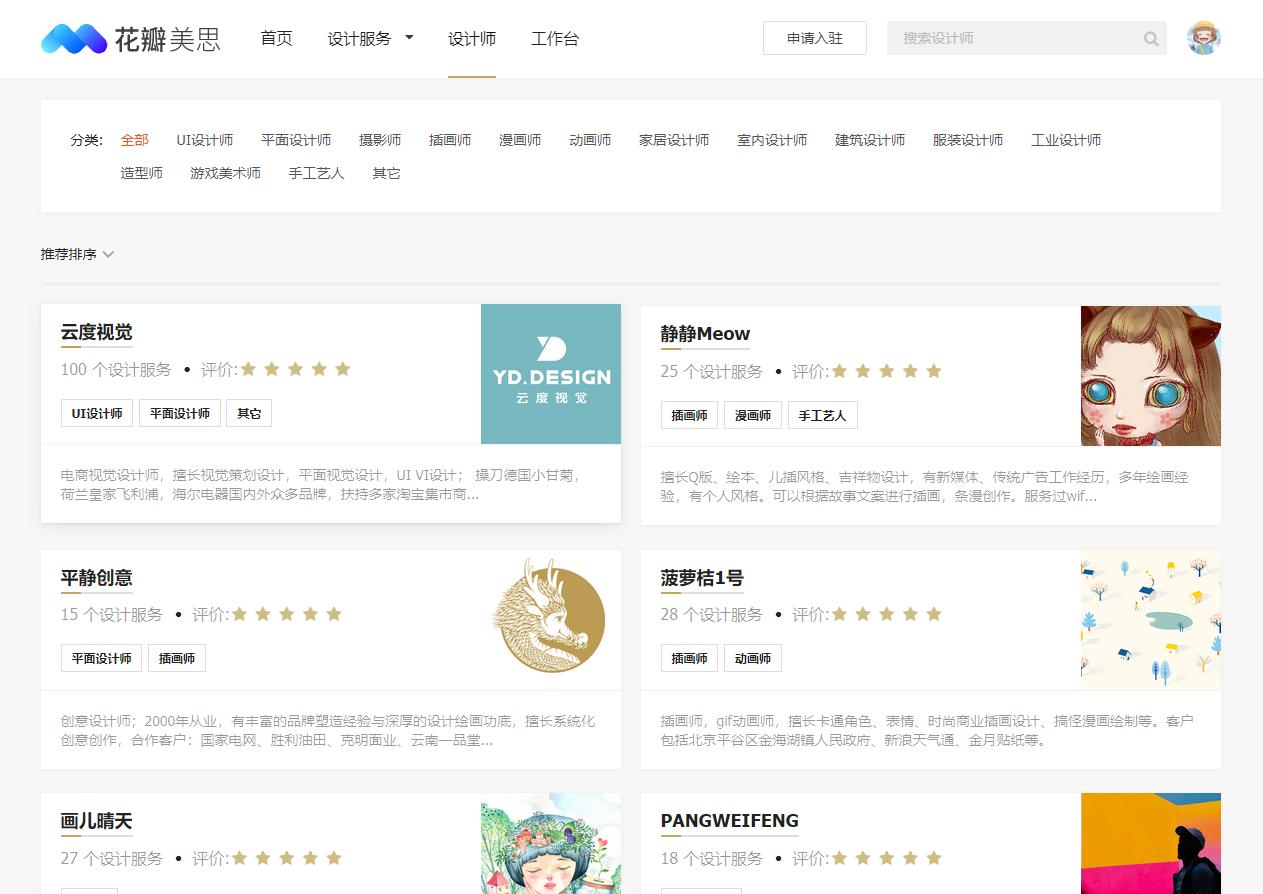Filter by UI设计师 category
The image size is (1263, 894).
tap(205, 140)
